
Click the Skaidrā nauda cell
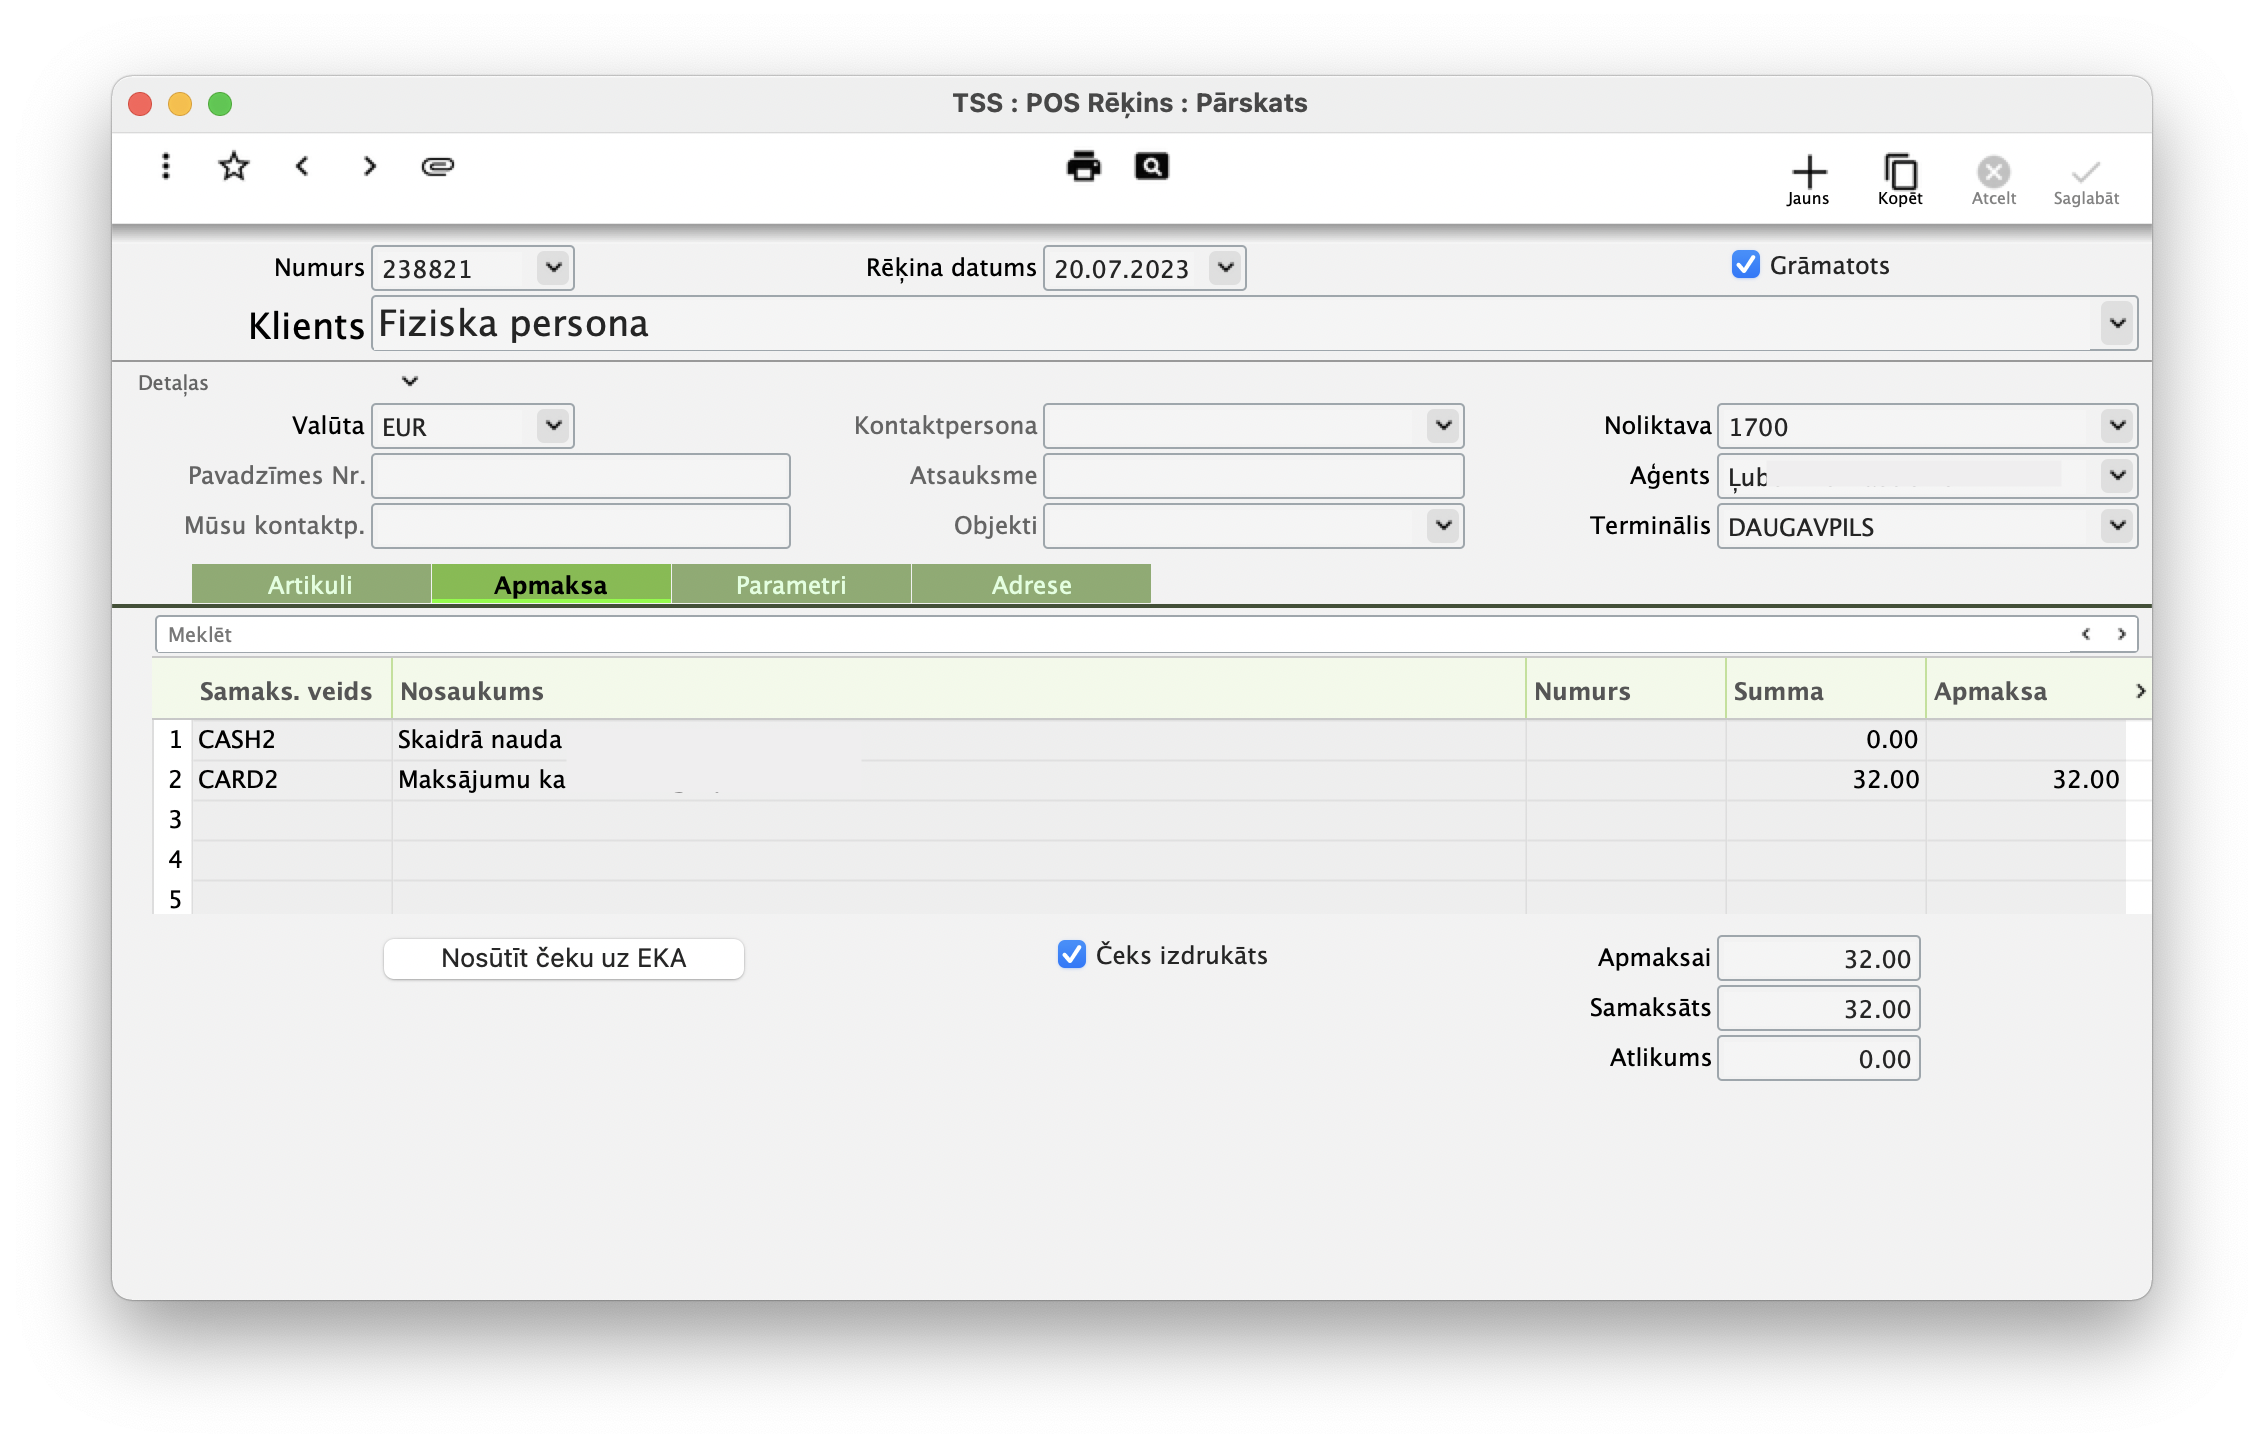(959, 740)
